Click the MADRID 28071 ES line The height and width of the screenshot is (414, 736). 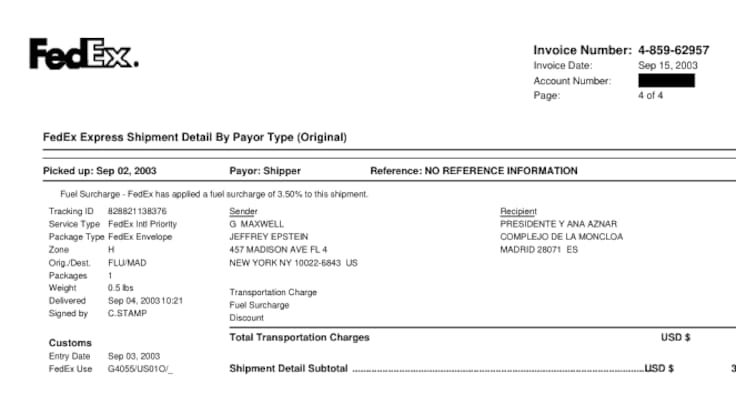[x=539, y=249]
